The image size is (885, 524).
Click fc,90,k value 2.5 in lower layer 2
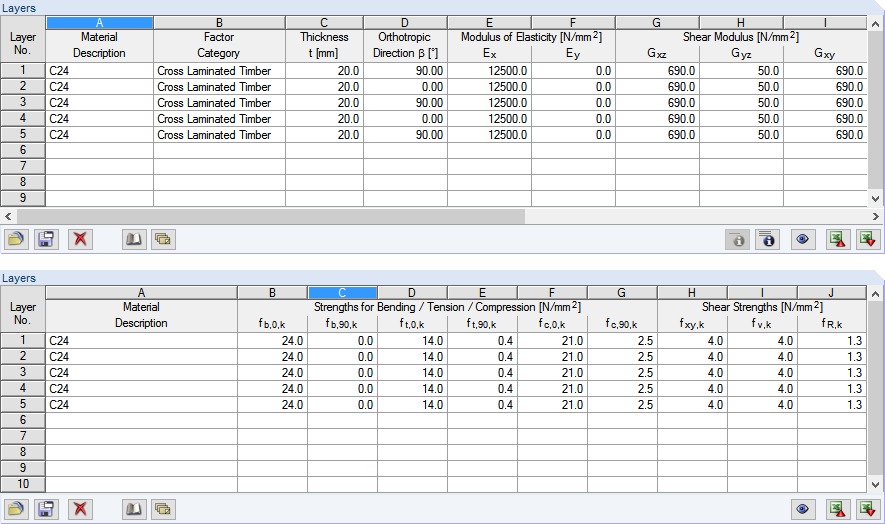(x=623, y=356)
